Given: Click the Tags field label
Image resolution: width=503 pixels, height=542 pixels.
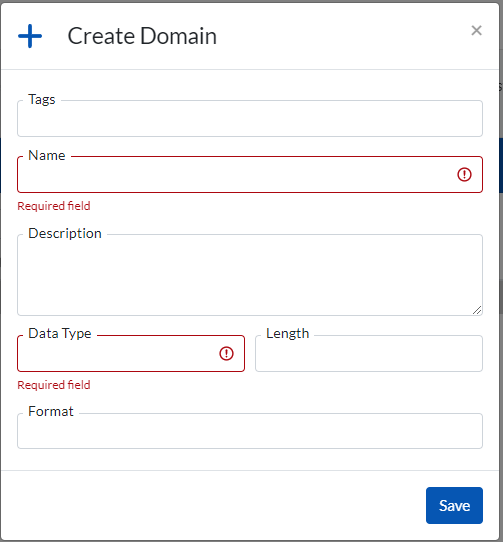Looking at the screenshot, I should click(42, 100).
